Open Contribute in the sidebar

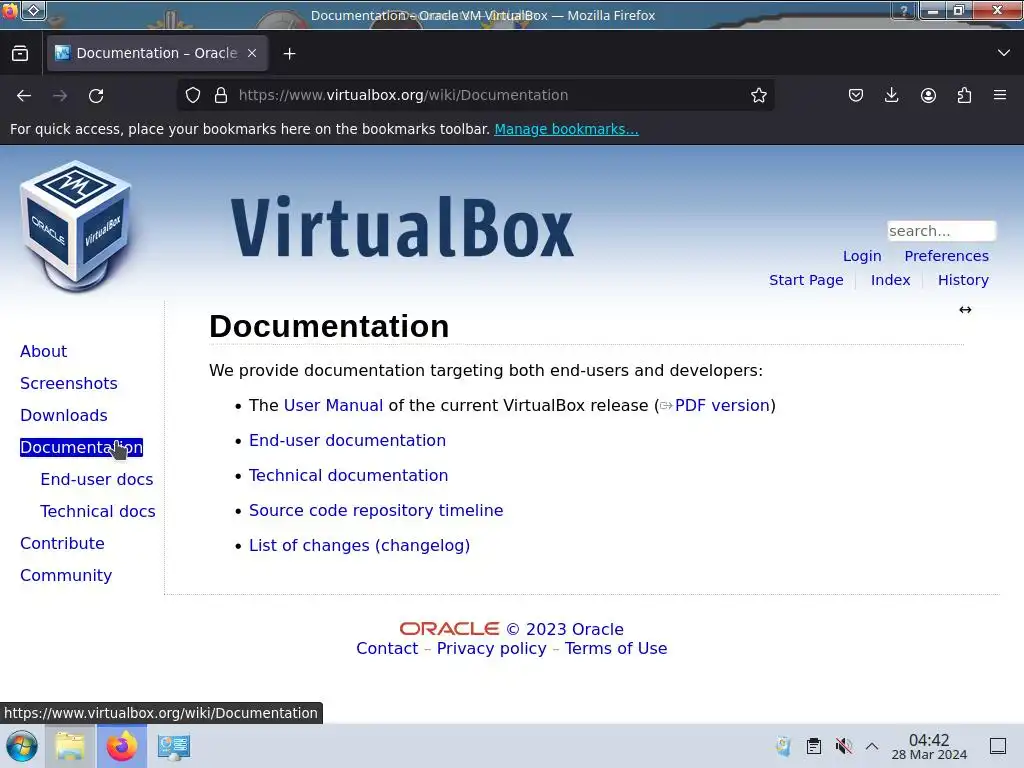pos(62,543)
